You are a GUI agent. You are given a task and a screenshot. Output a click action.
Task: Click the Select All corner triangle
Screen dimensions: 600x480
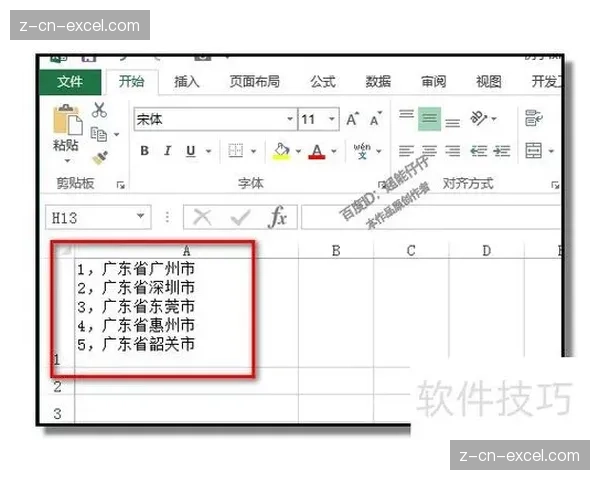[x=64, y=251]
